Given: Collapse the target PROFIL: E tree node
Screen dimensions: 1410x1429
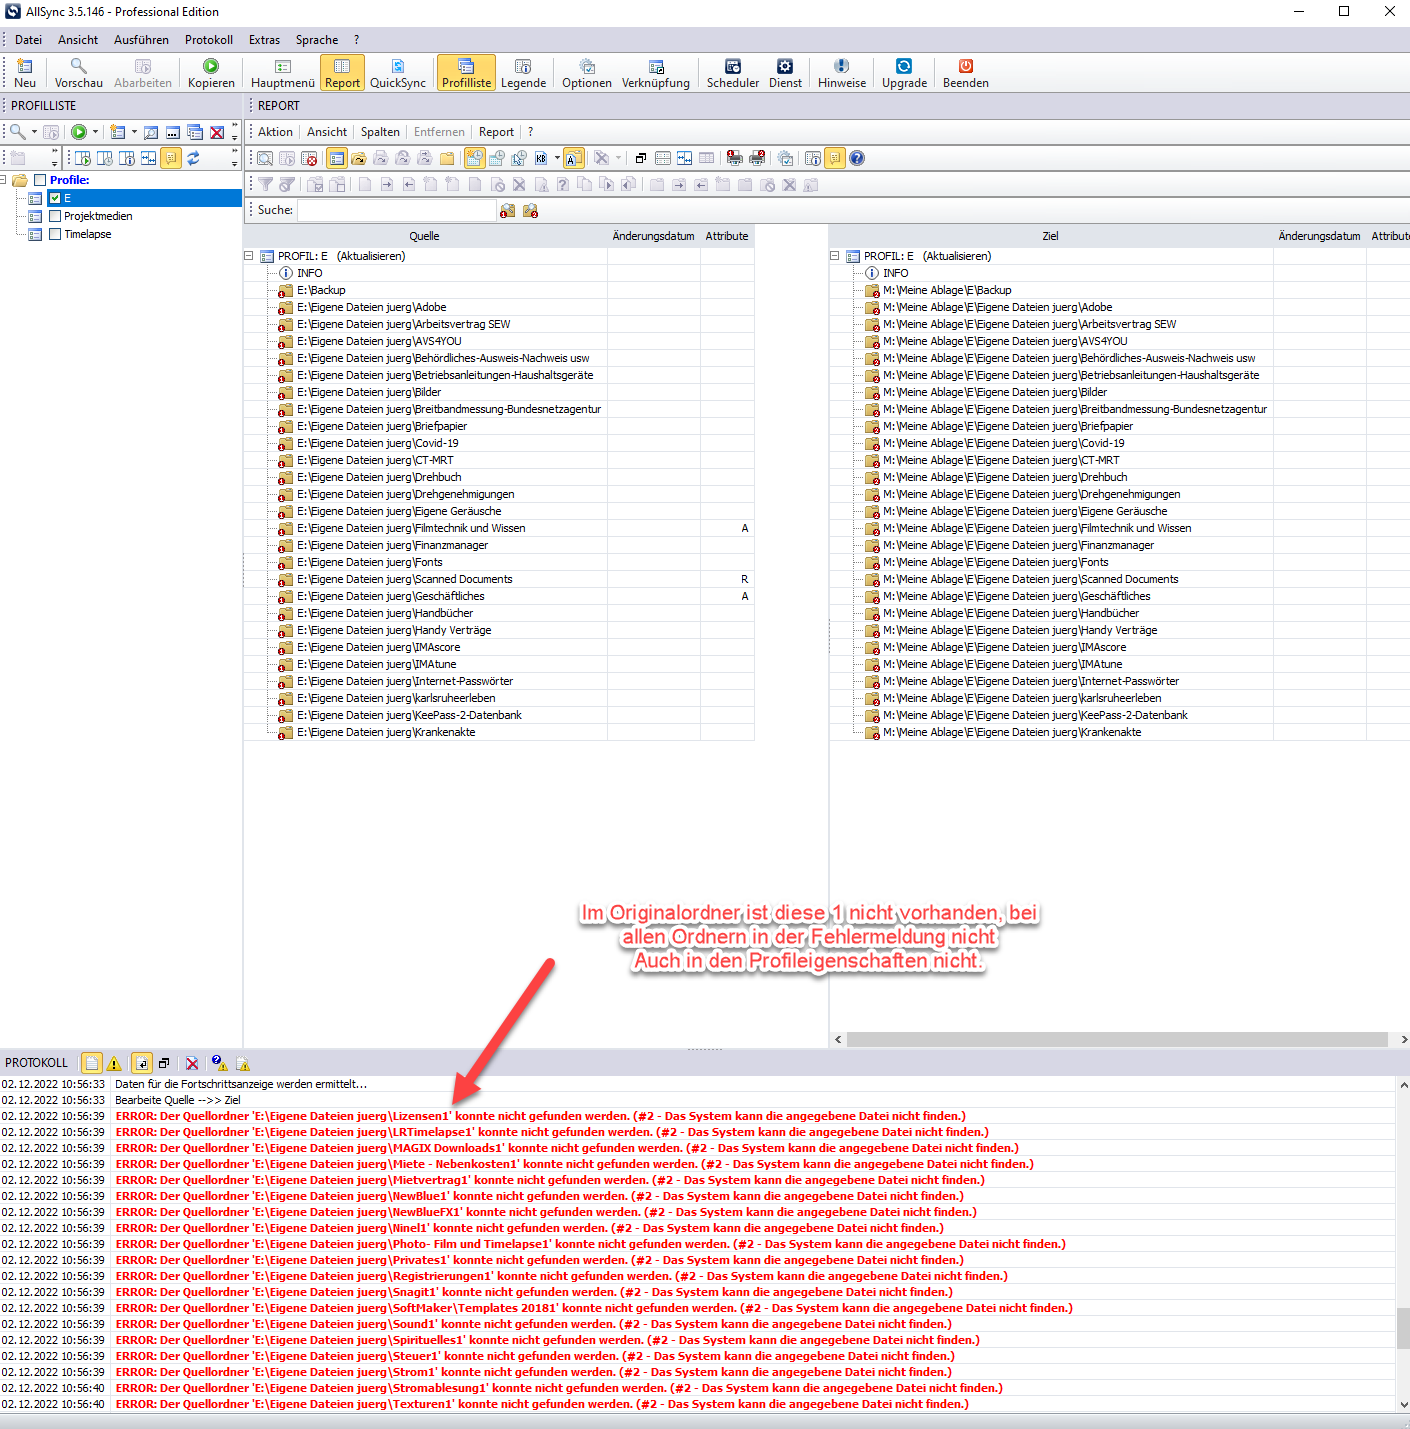Looking at the screenshot, I should click(835, 256).
